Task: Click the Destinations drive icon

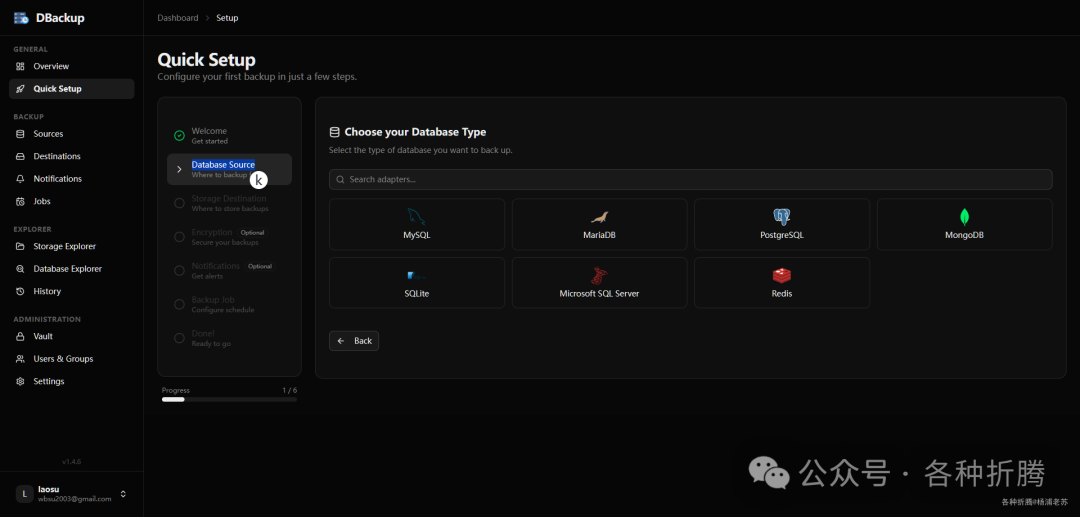Action: (x=20, y=156)
